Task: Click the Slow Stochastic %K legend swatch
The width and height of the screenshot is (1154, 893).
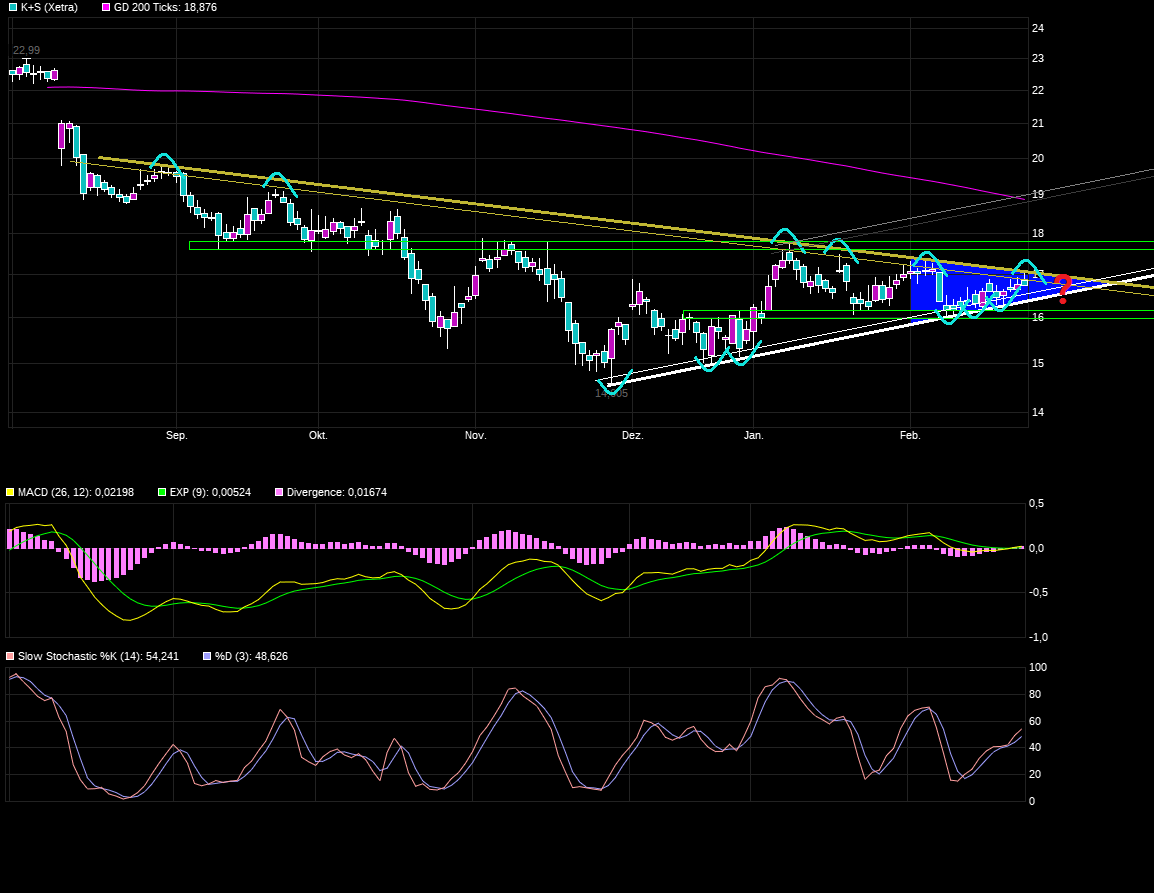Action: click(x=10, y=656)
